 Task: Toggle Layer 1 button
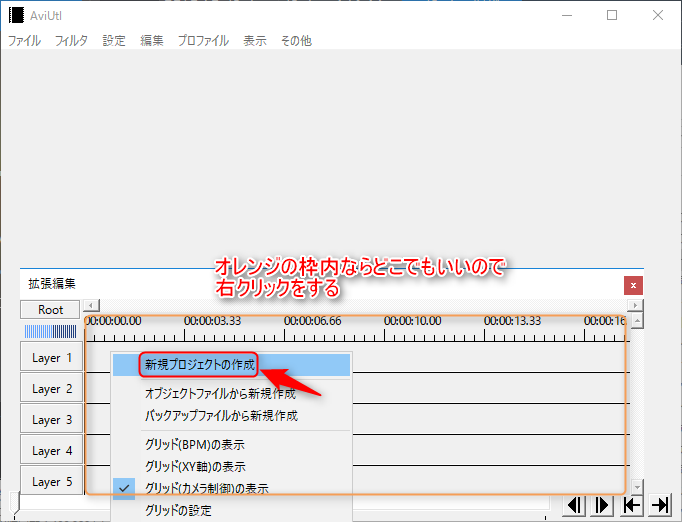[51, 358]
